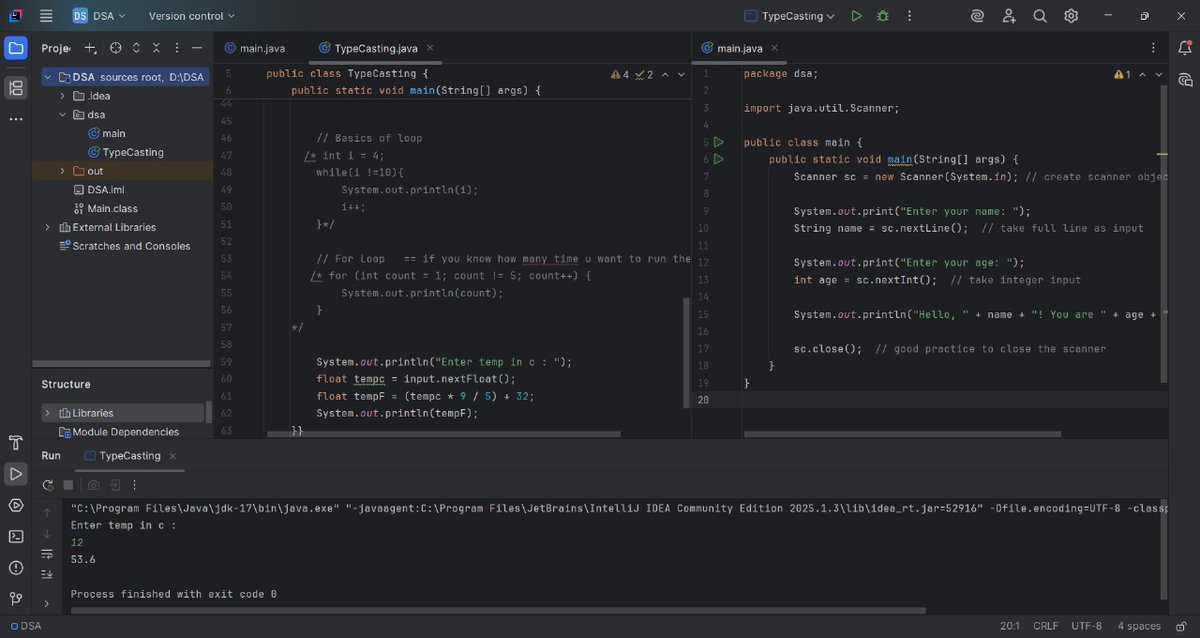Viewport: 1200px width, 638px height.
Task: Open Search Everywhere magnifier
Action: pos(1040,16)
